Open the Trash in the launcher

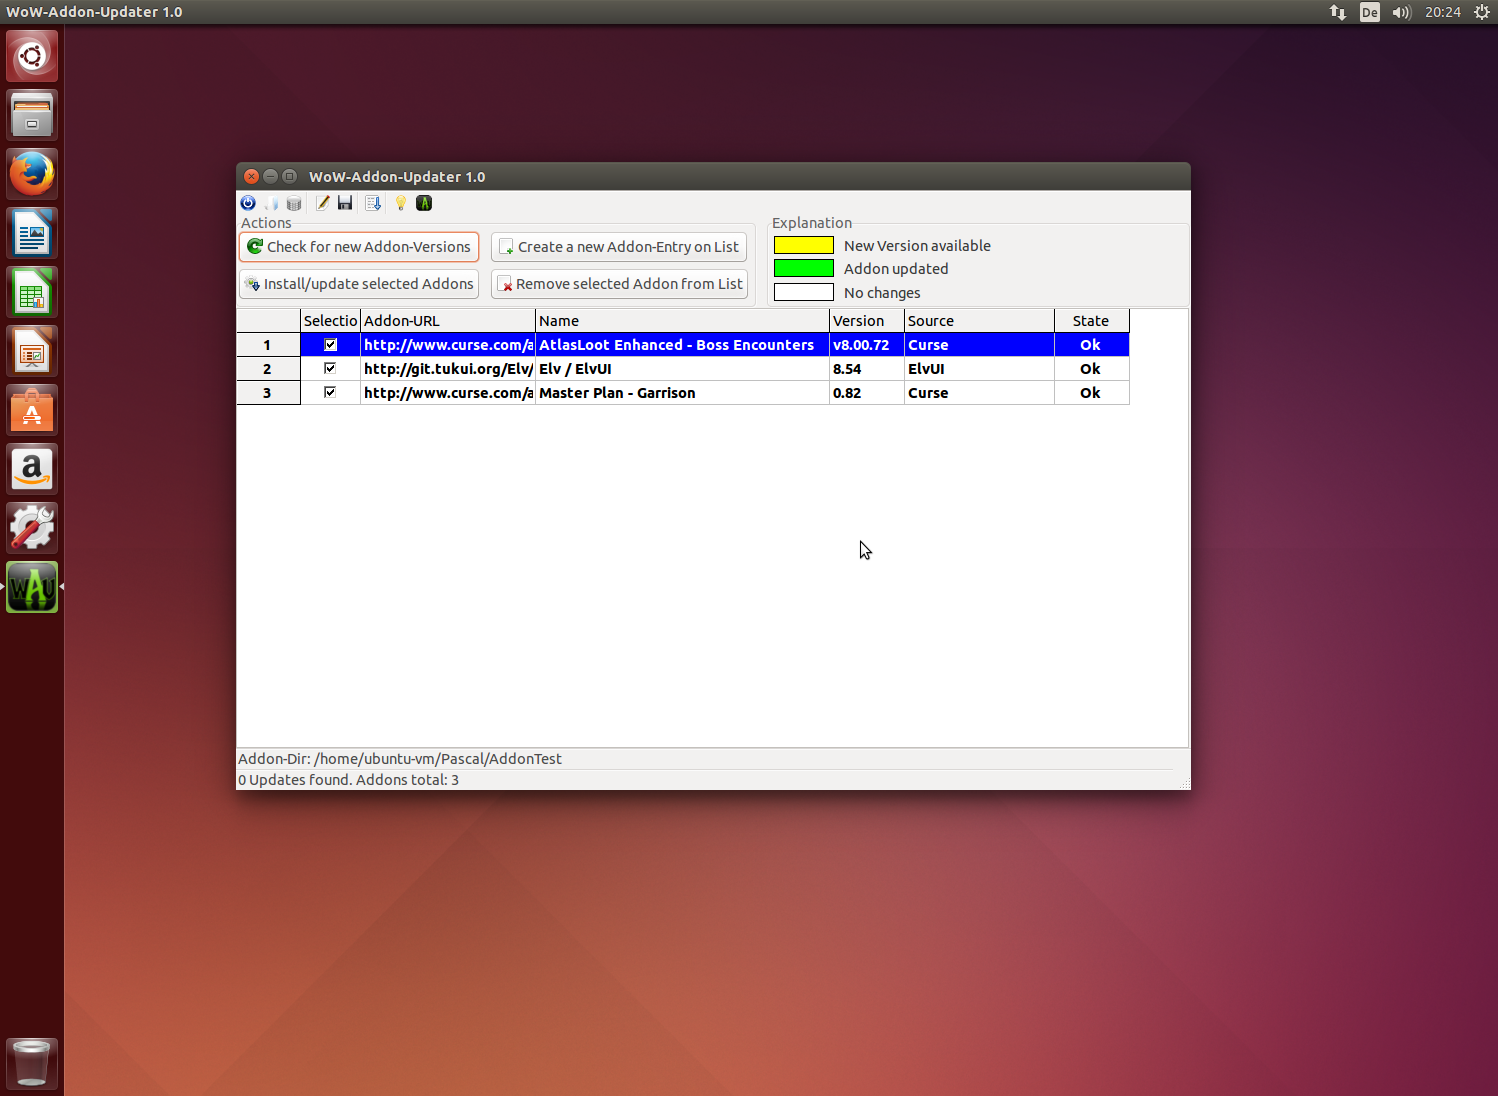pyautogui.click(x=32, y=1063)
